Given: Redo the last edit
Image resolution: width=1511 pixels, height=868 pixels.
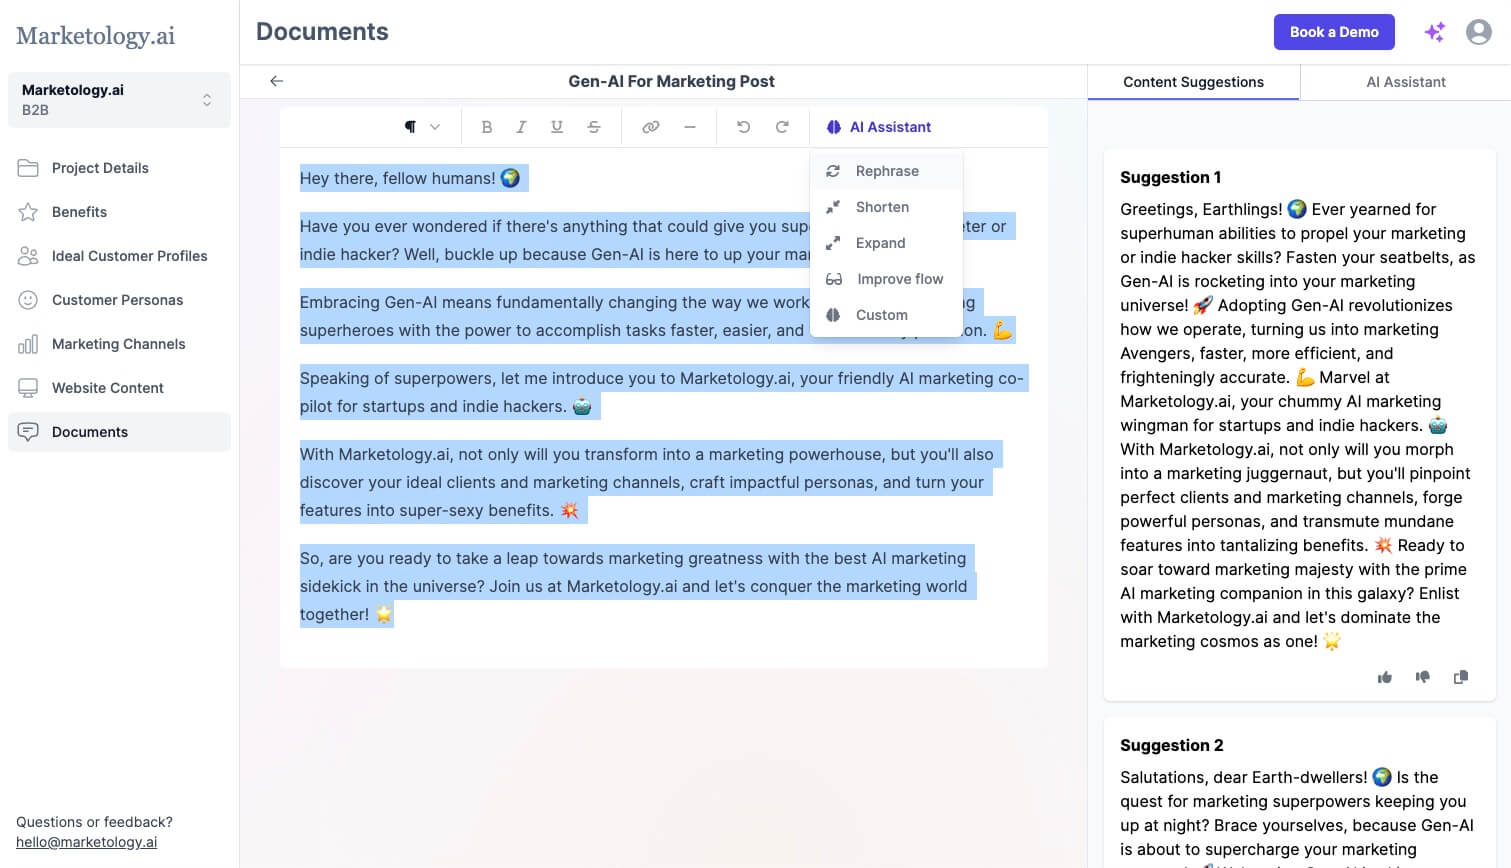Looking at the screenshot, I should point(782,127).
